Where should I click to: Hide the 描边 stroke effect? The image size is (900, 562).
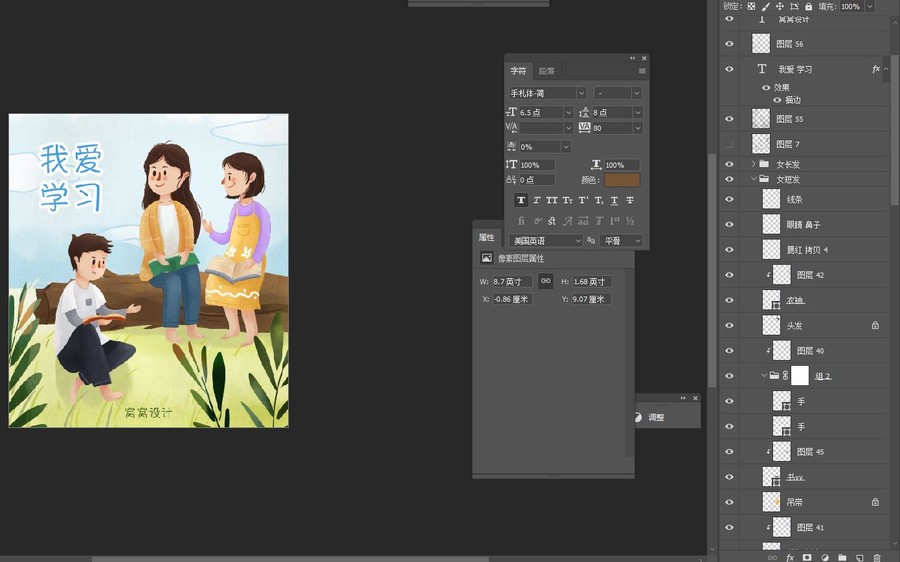point(777,100)
